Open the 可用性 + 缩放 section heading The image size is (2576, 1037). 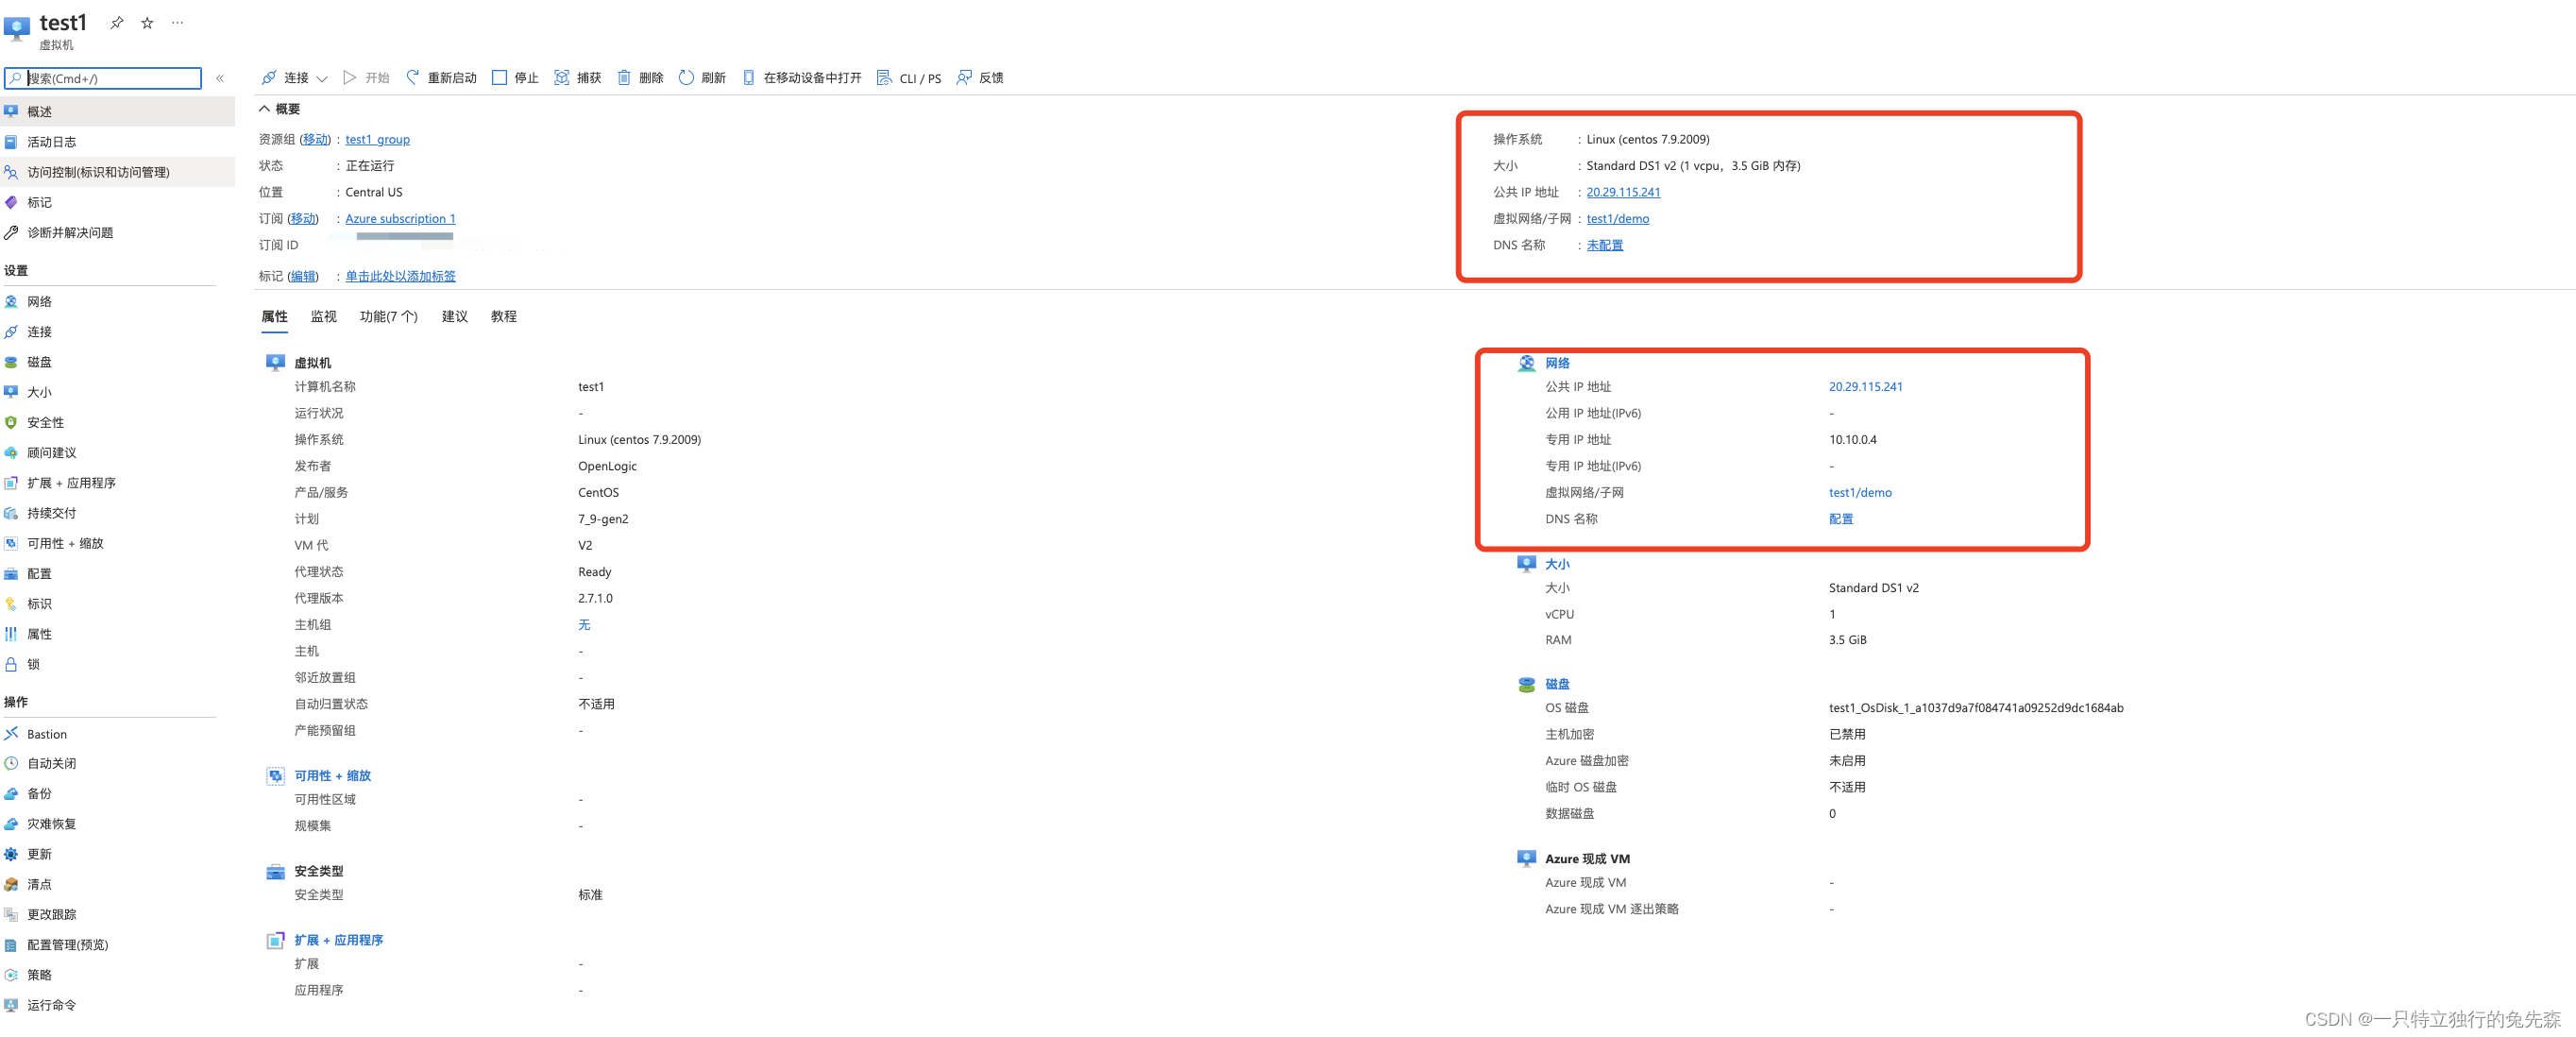coord(332,775)
